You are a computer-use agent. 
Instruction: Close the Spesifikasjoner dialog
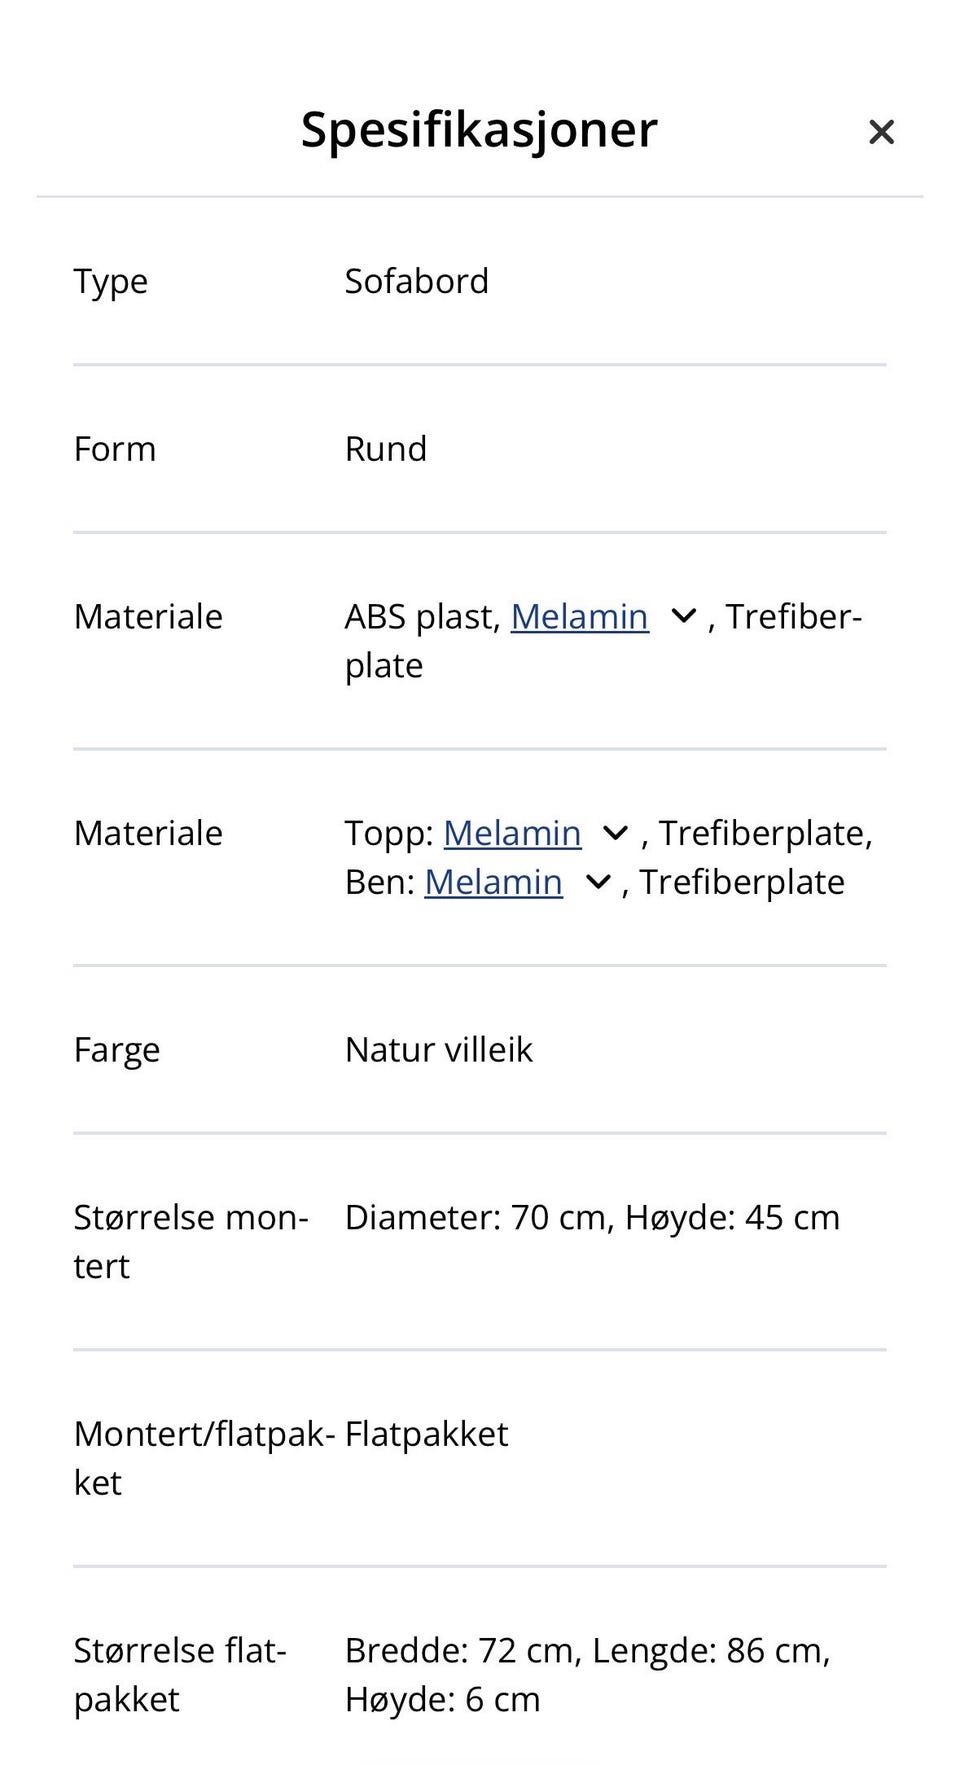880,131
